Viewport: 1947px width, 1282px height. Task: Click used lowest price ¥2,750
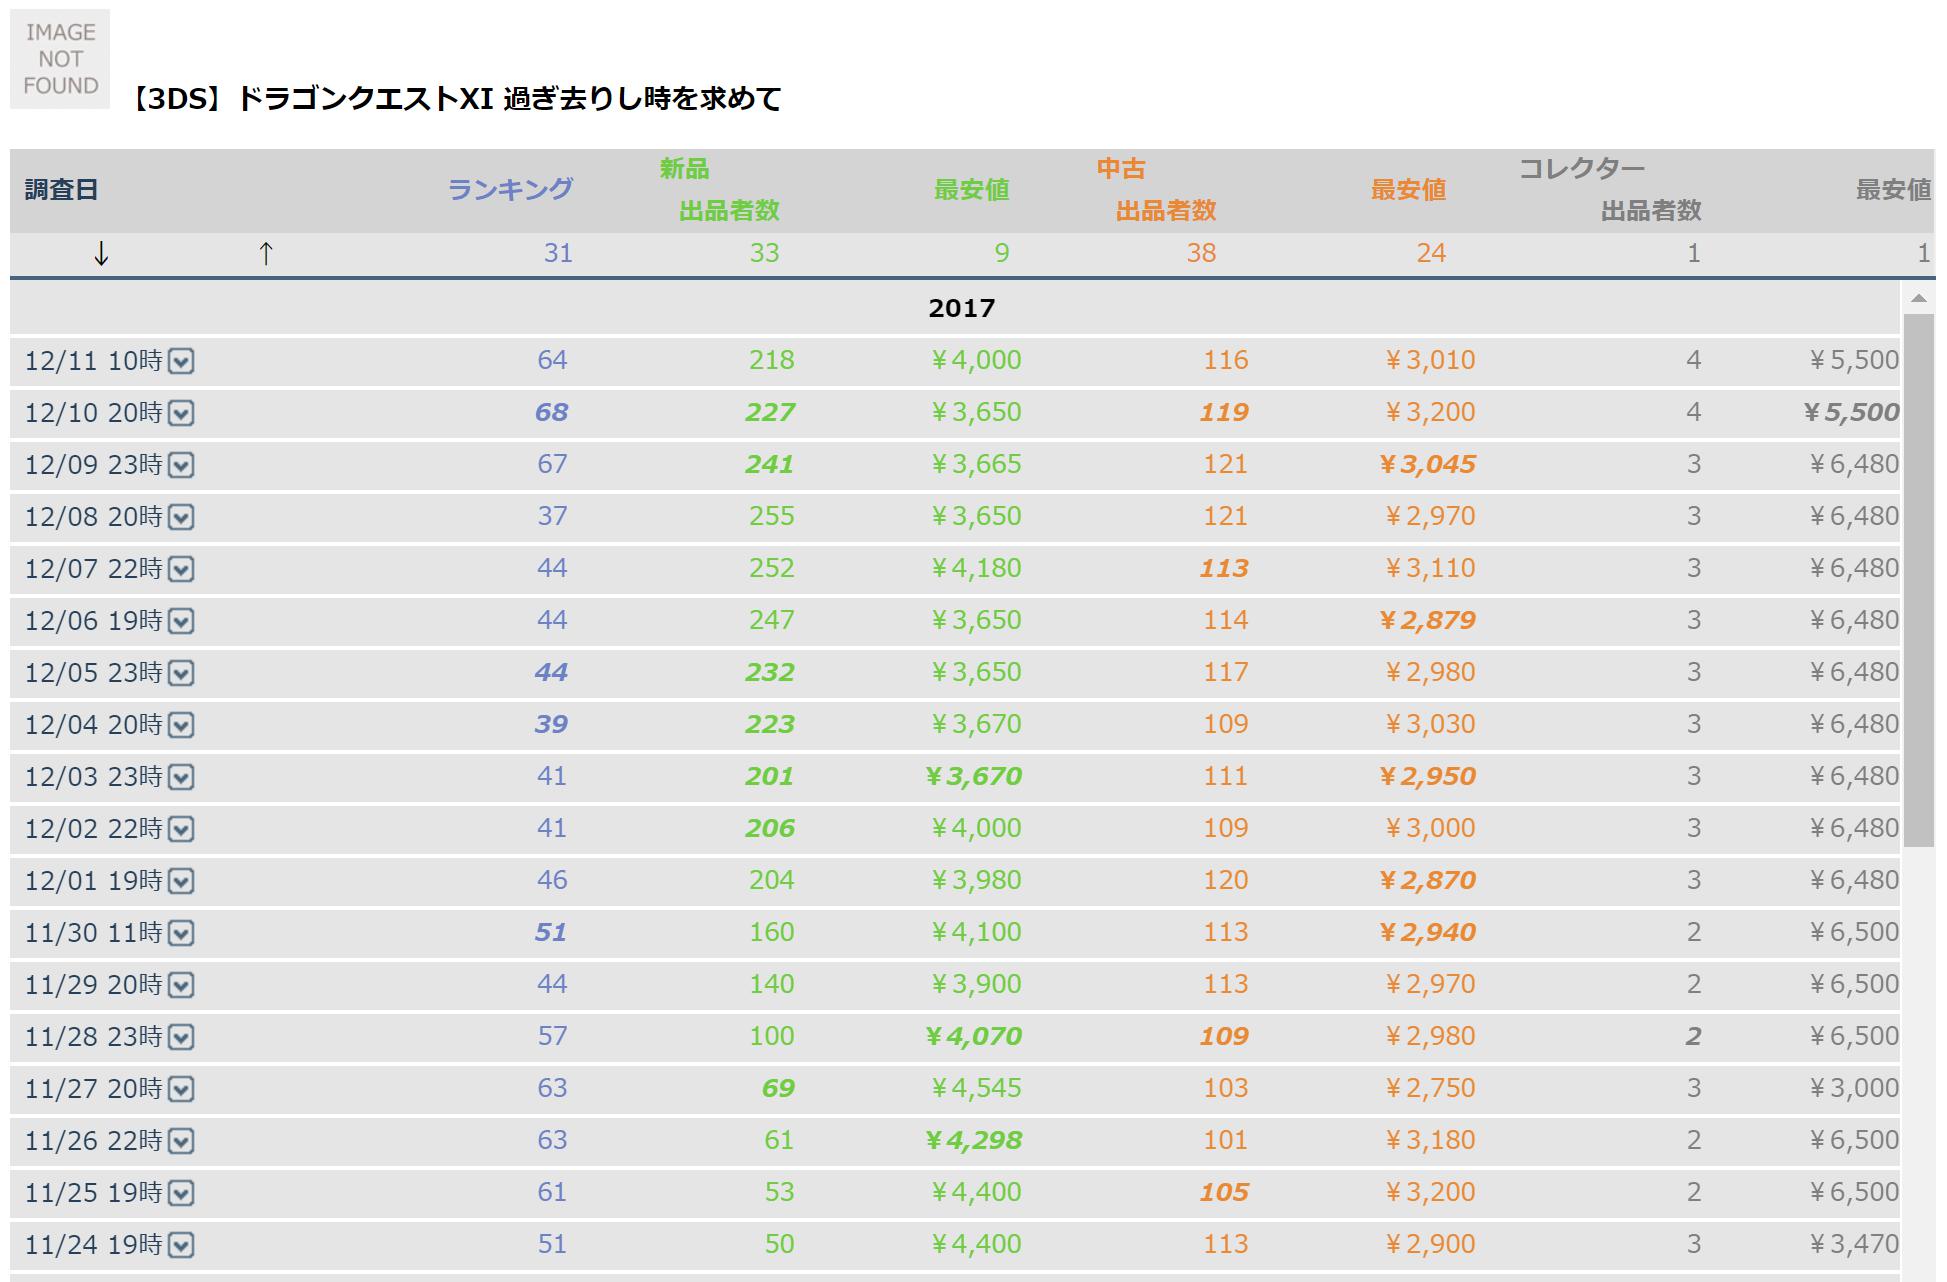tap(1430, 1088)
